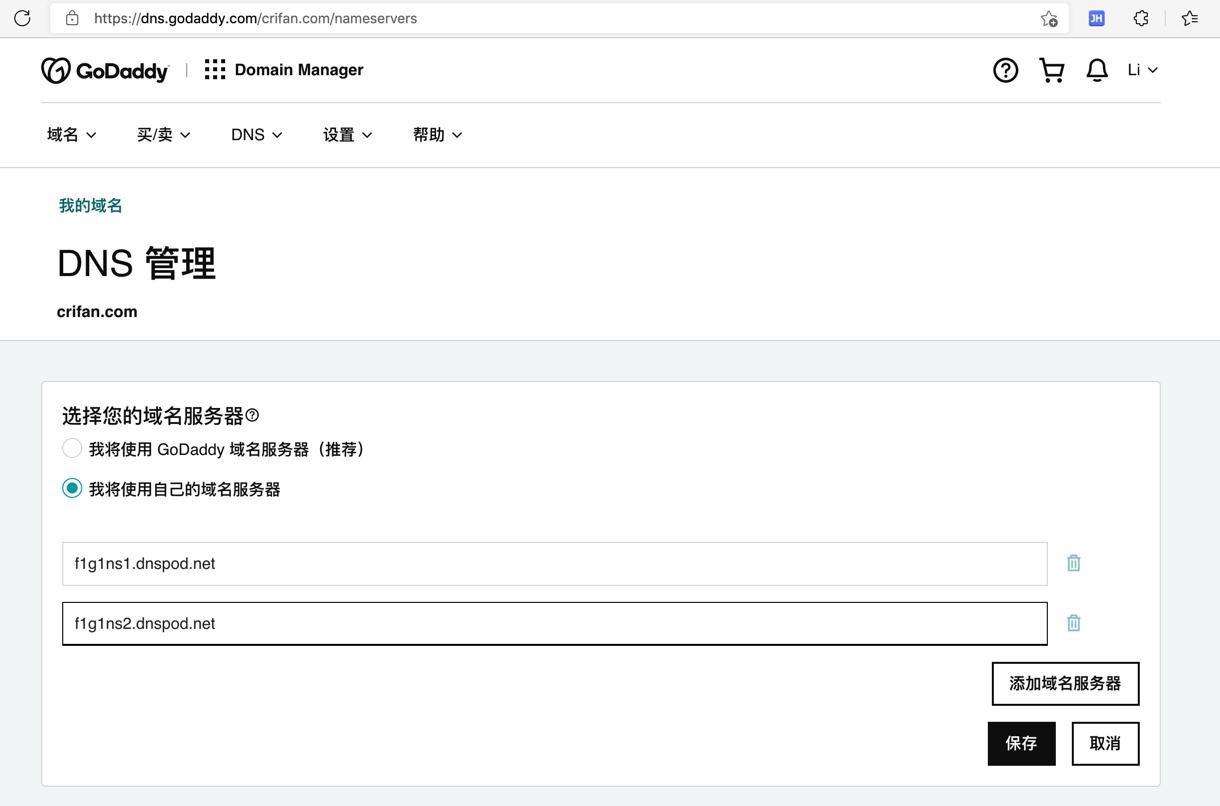Open the Domain Manager link
Viewport: 1220px width, 806px height.
tap(299, 69)
